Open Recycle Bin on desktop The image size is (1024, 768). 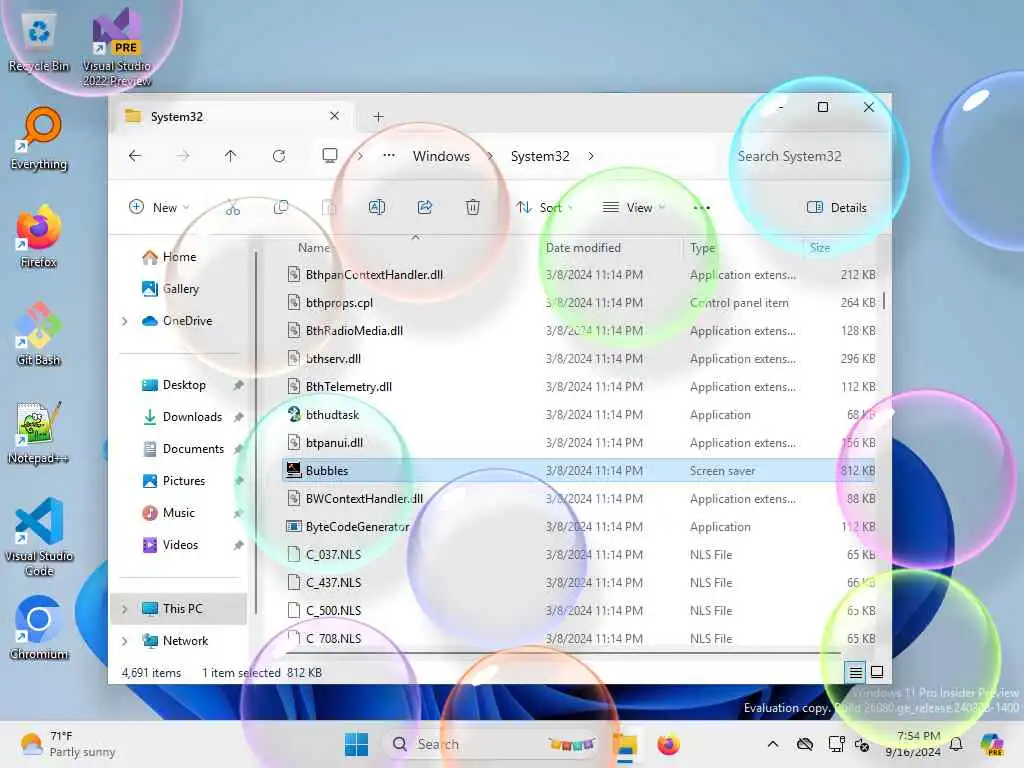coord(39,42)
